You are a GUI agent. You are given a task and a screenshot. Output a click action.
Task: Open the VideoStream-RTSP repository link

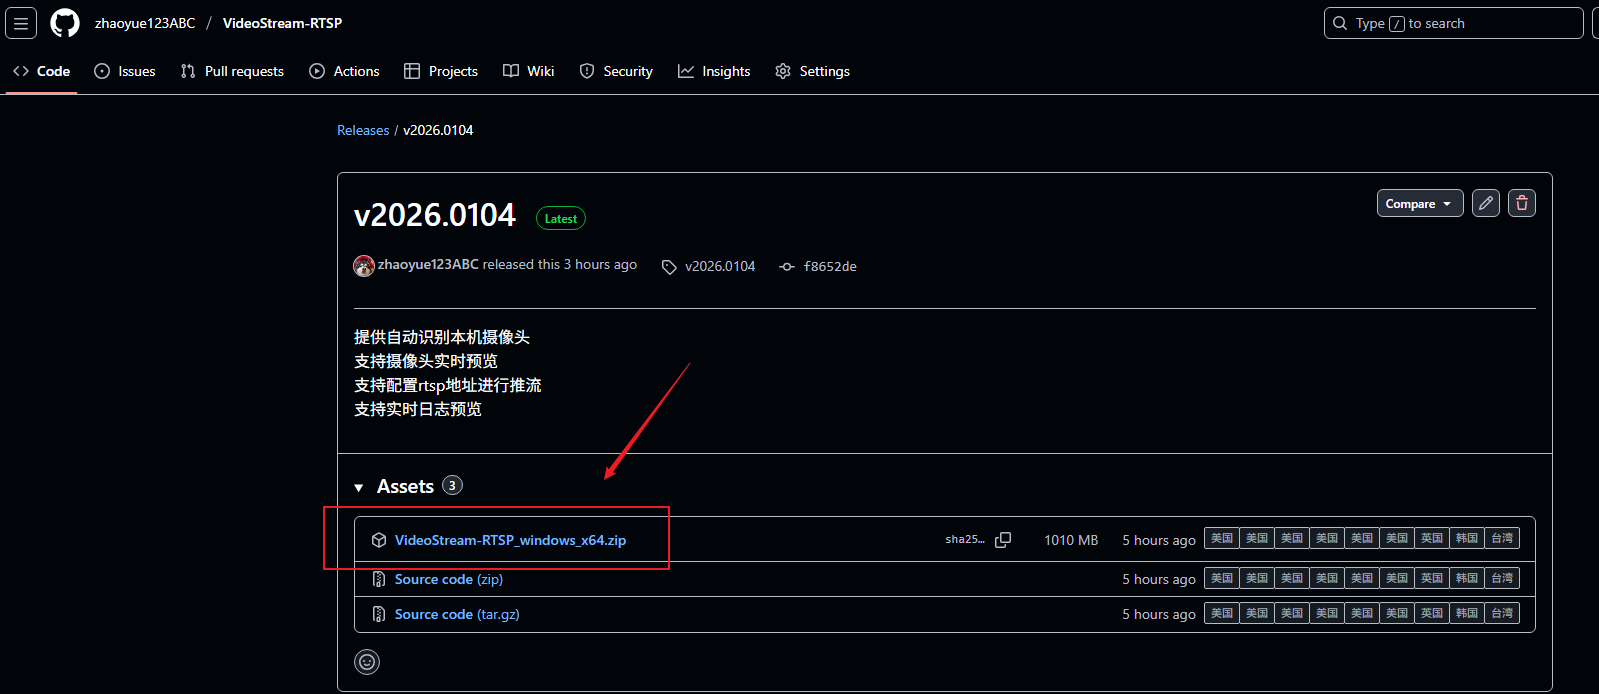coord(282,23)
